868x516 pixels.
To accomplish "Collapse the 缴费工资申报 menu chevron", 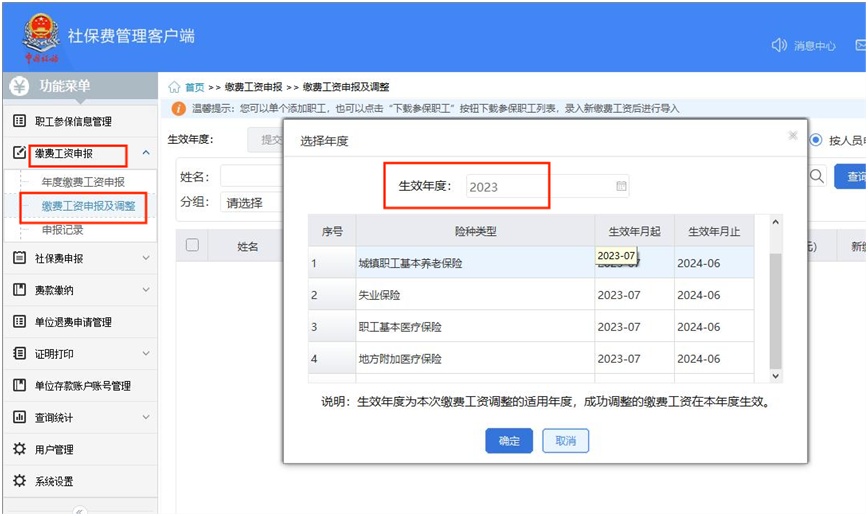I will coord(146,152).
